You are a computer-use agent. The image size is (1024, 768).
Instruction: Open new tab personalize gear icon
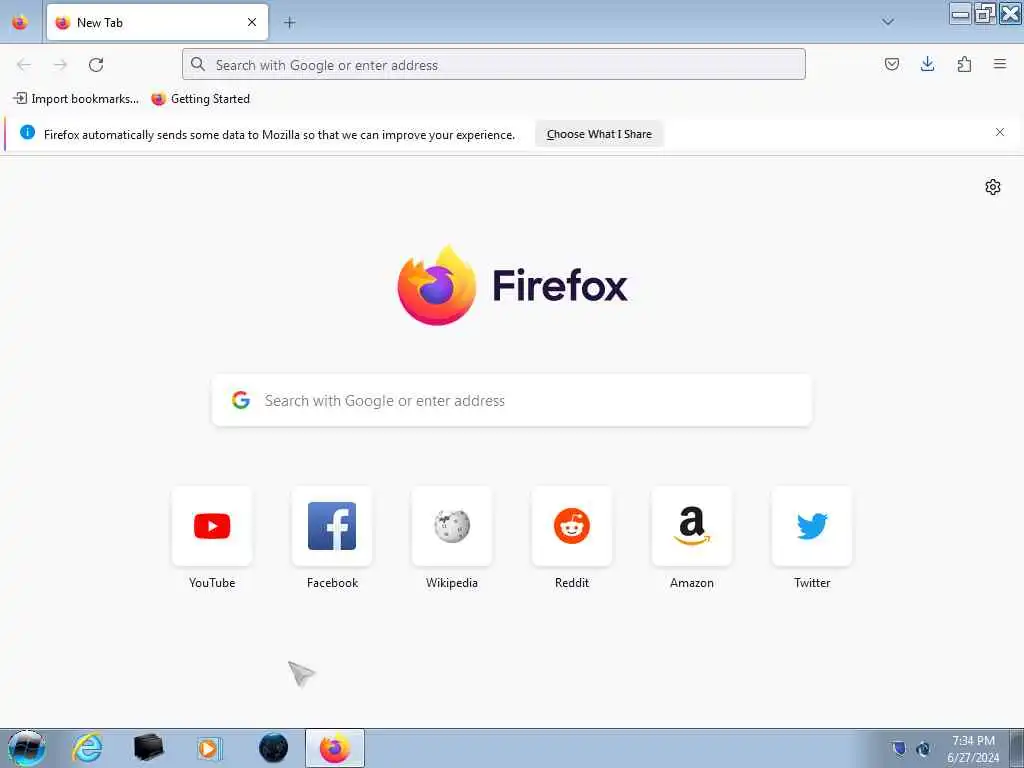pos(993,187)
